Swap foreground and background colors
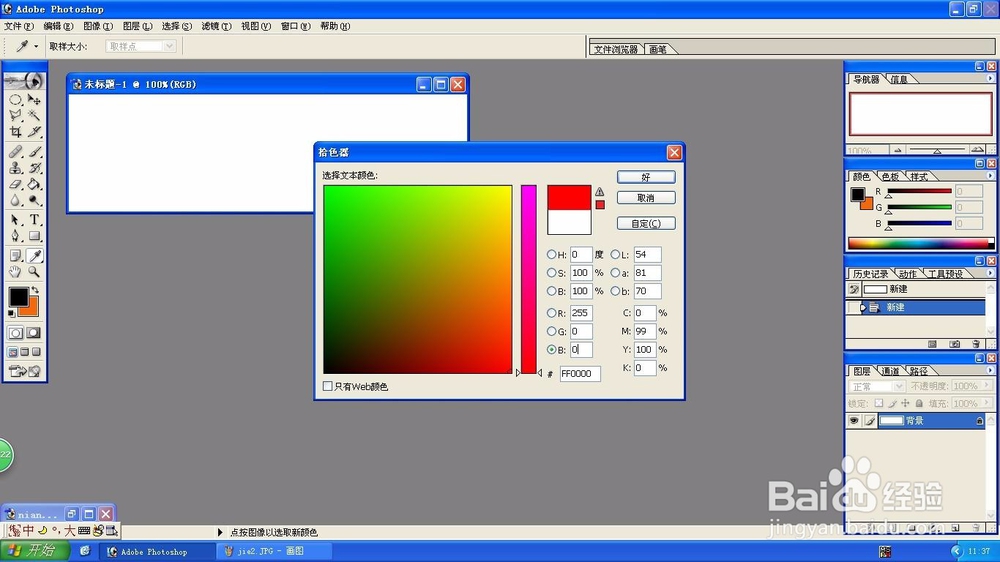The height and width of the screenshot is (562, 1000). click(x=35, y=290)
